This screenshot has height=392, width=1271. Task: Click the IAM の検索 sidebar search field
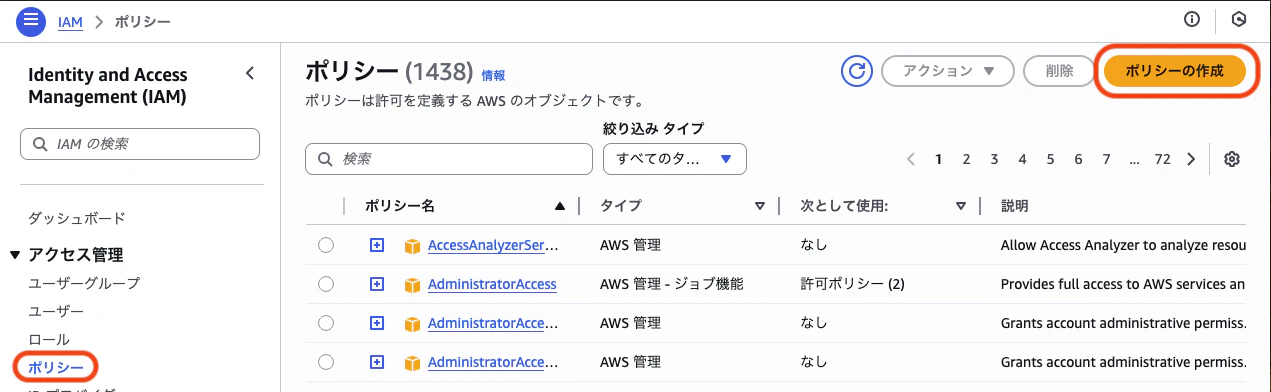click(x=140, y=144)
